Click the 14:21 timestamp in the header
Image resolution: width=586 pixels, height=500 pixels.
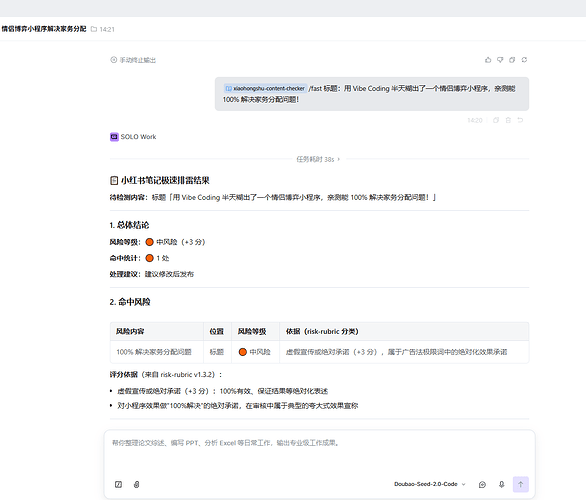tap(107, 29)
